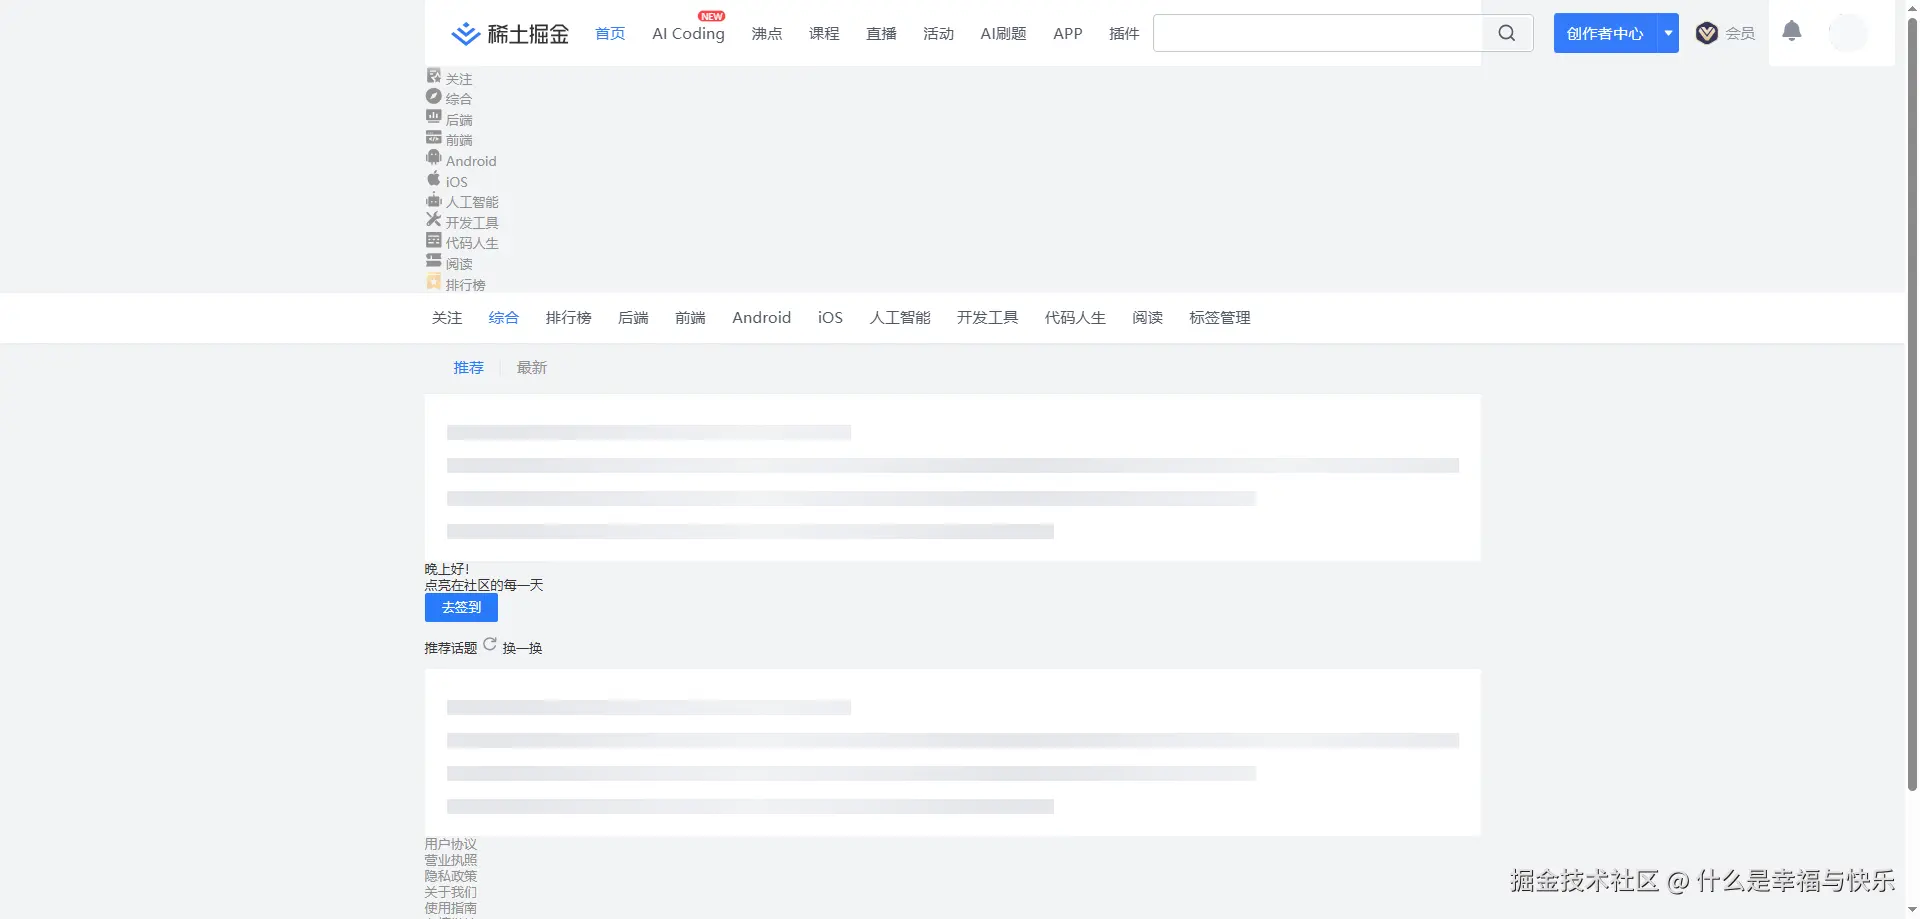Open the user avatar menu
The height and width of the screenshot is (919, 1920).
(1847, 33)
